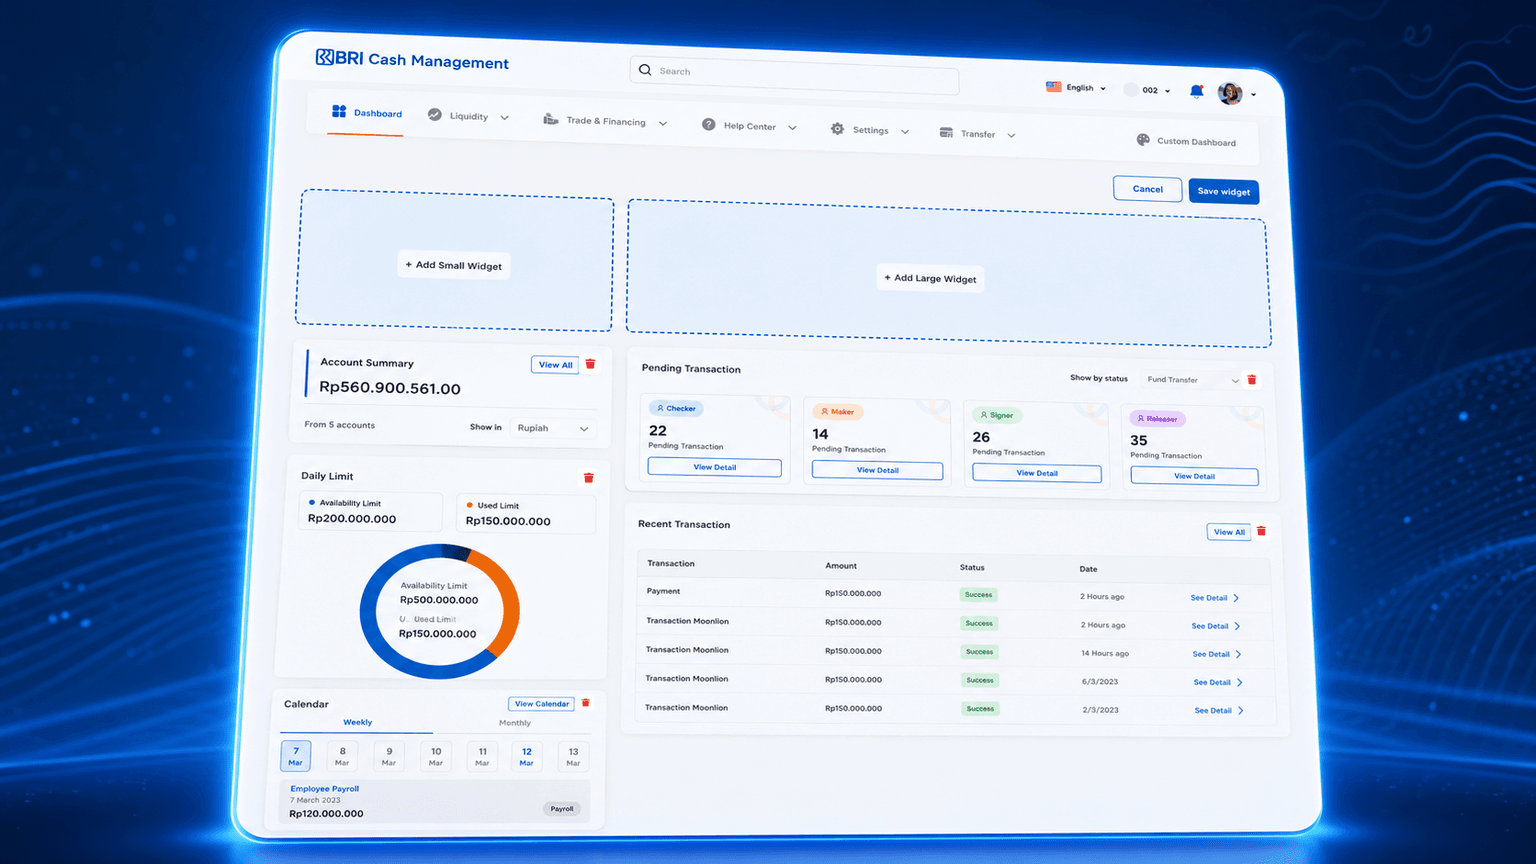1536x864 pixels.
Task: Open the Liquidity menu
Action: (x=468, y=116)
